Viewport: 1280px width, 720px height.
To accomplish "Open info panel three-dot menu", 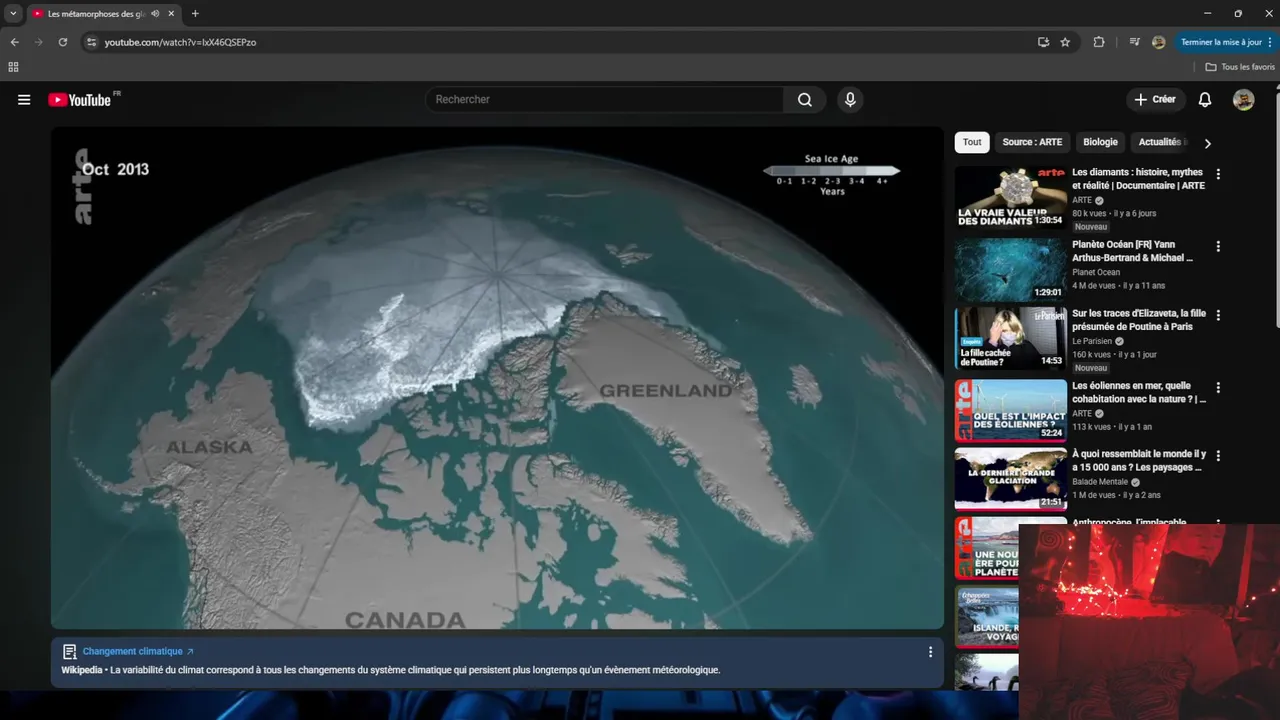I will pos(930,652).
